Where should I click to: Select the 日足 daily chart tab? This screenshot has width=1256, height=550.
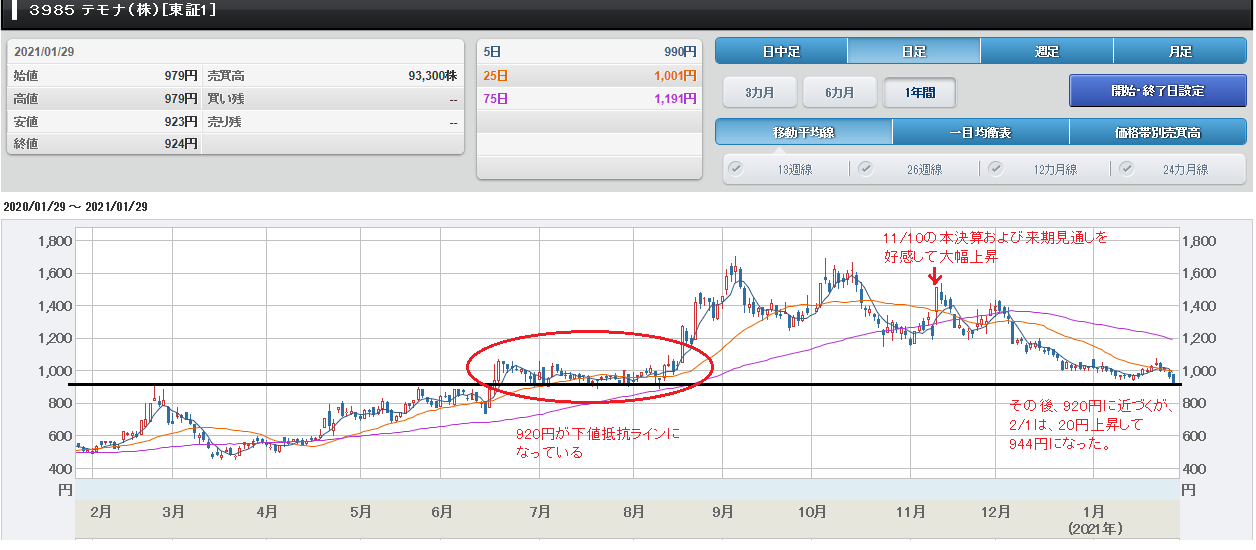[x=913, y=51]
